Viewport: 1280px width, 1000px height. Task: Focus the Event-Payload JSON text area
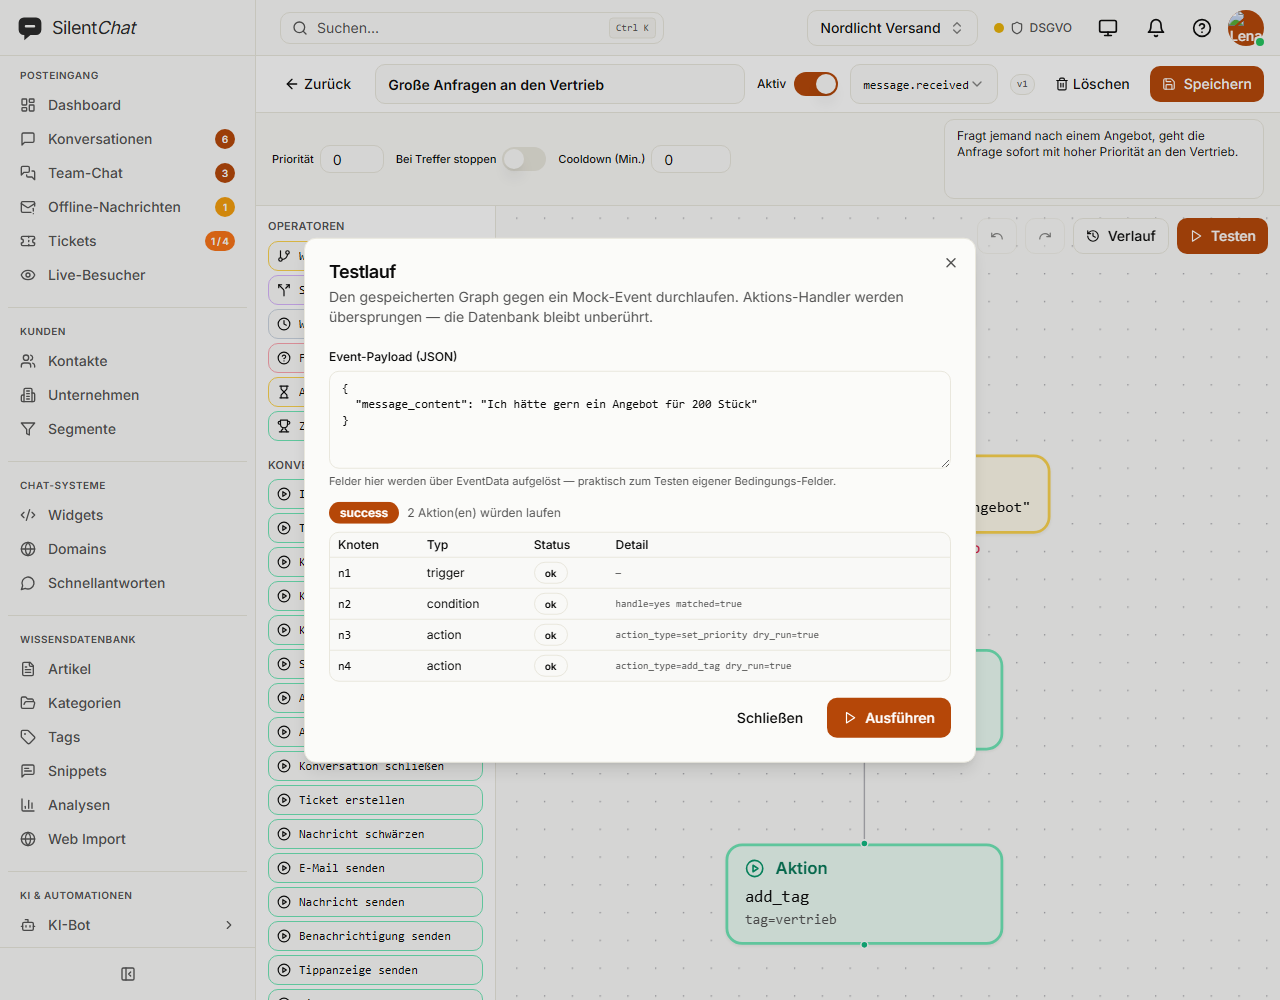click(640, 420)
